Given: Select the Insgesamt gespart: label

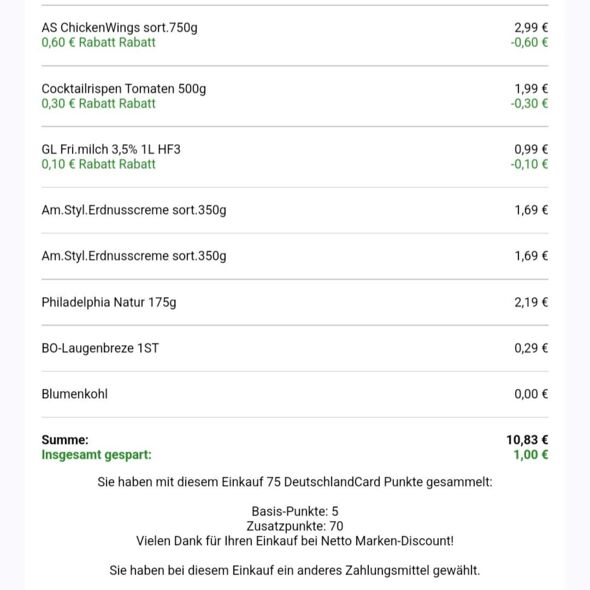Looking at the screenshot, I should point(96,455).
